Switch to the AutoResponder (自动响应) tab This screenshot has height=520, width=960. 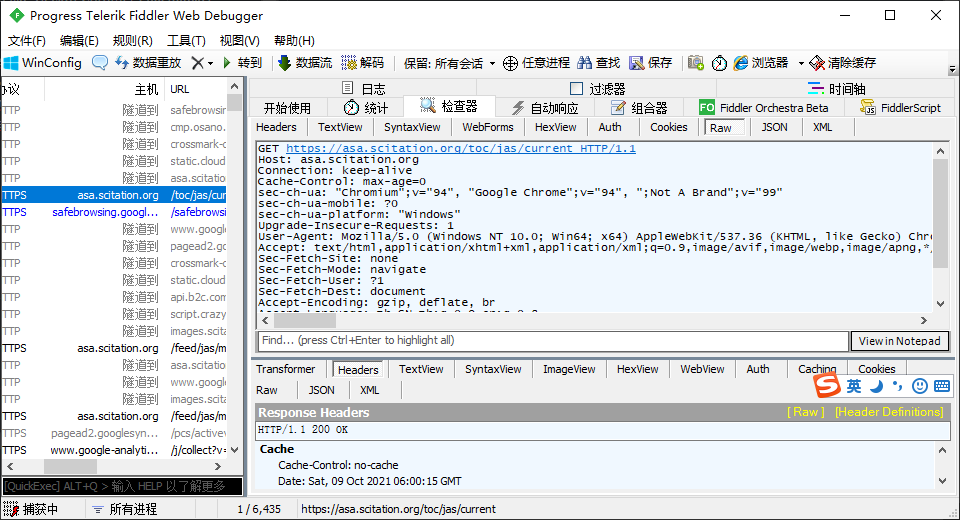coord(545,108)
